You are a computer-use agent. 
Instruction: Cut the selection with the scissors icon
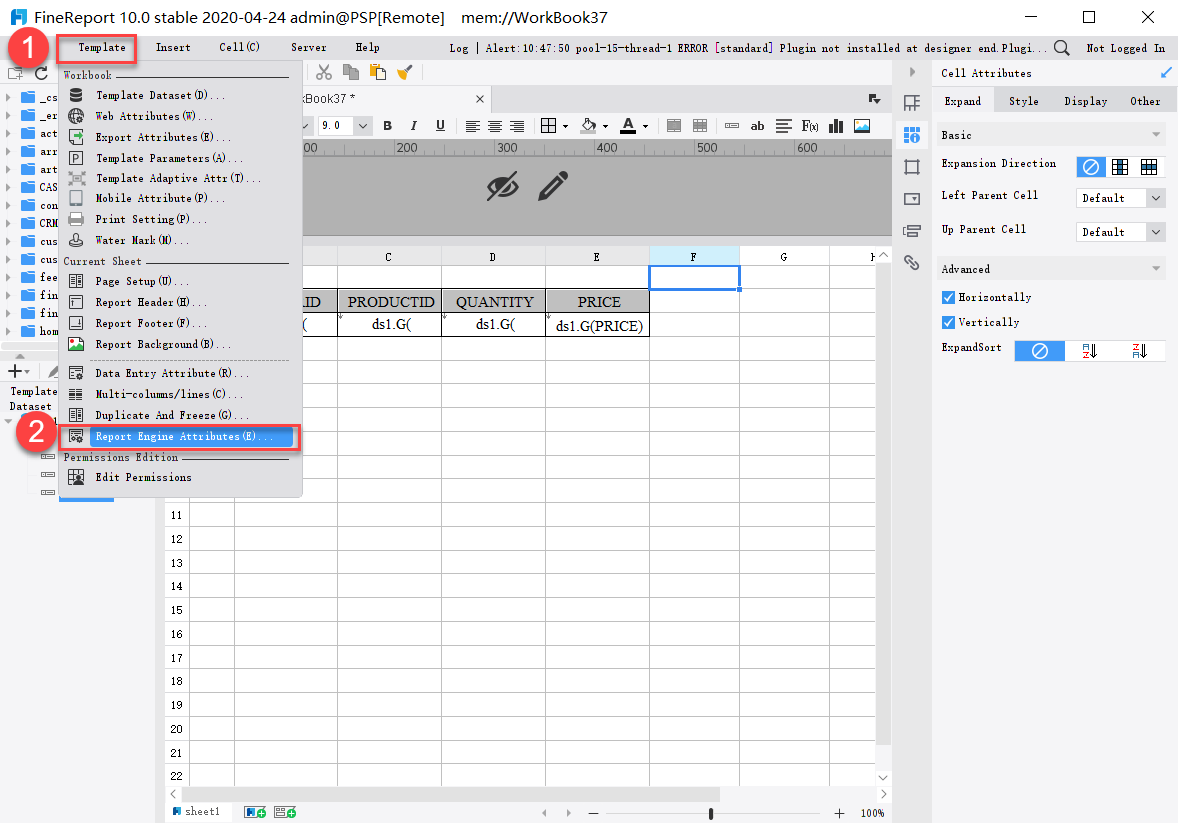point(323,71)
